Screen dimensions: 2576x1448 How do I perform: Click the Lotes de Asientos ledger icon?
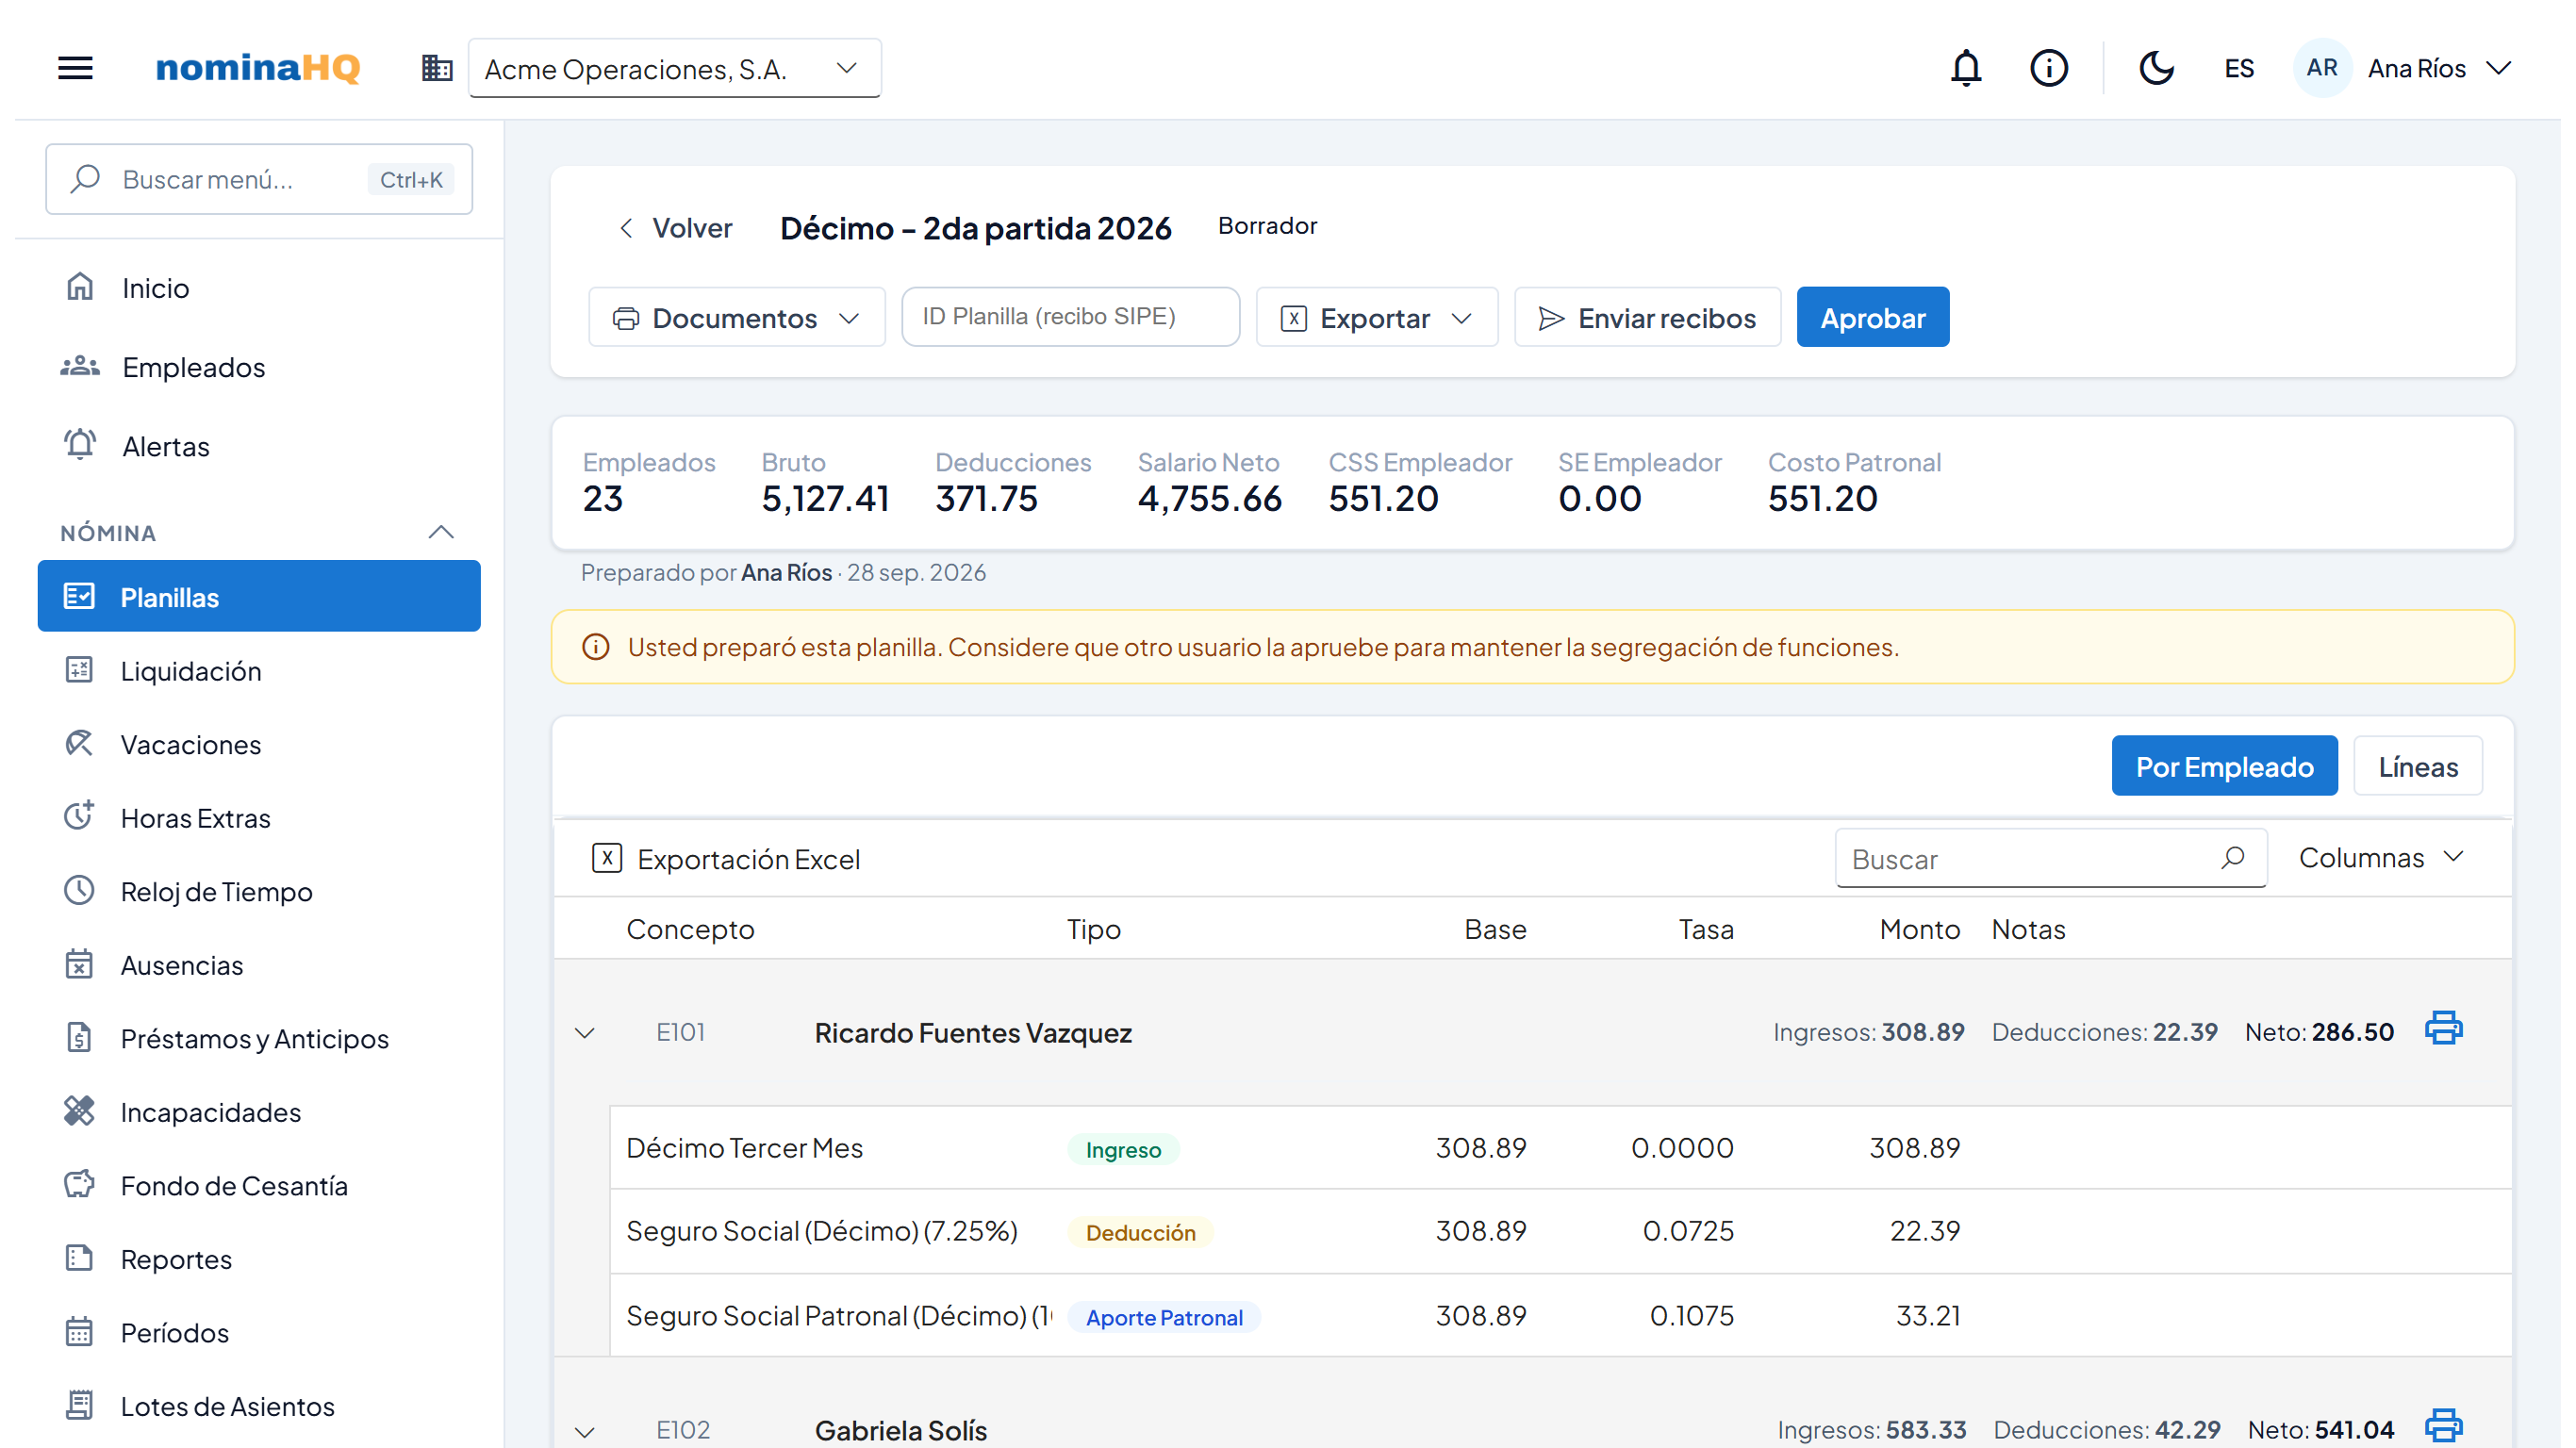point(79,1405)
